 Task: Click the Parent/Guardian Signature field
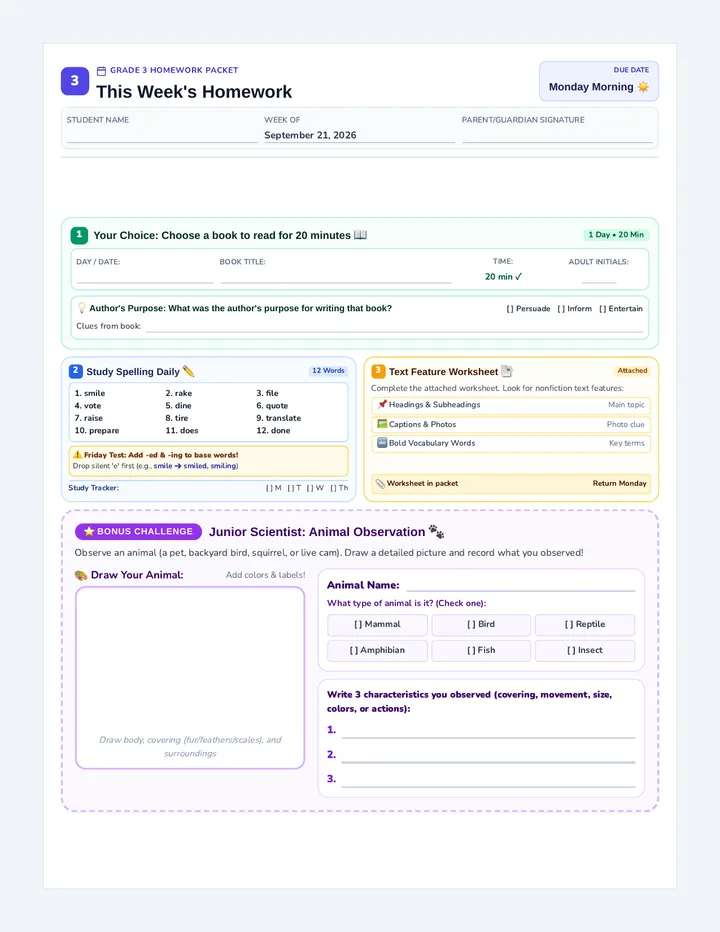[x=557, y=136]
